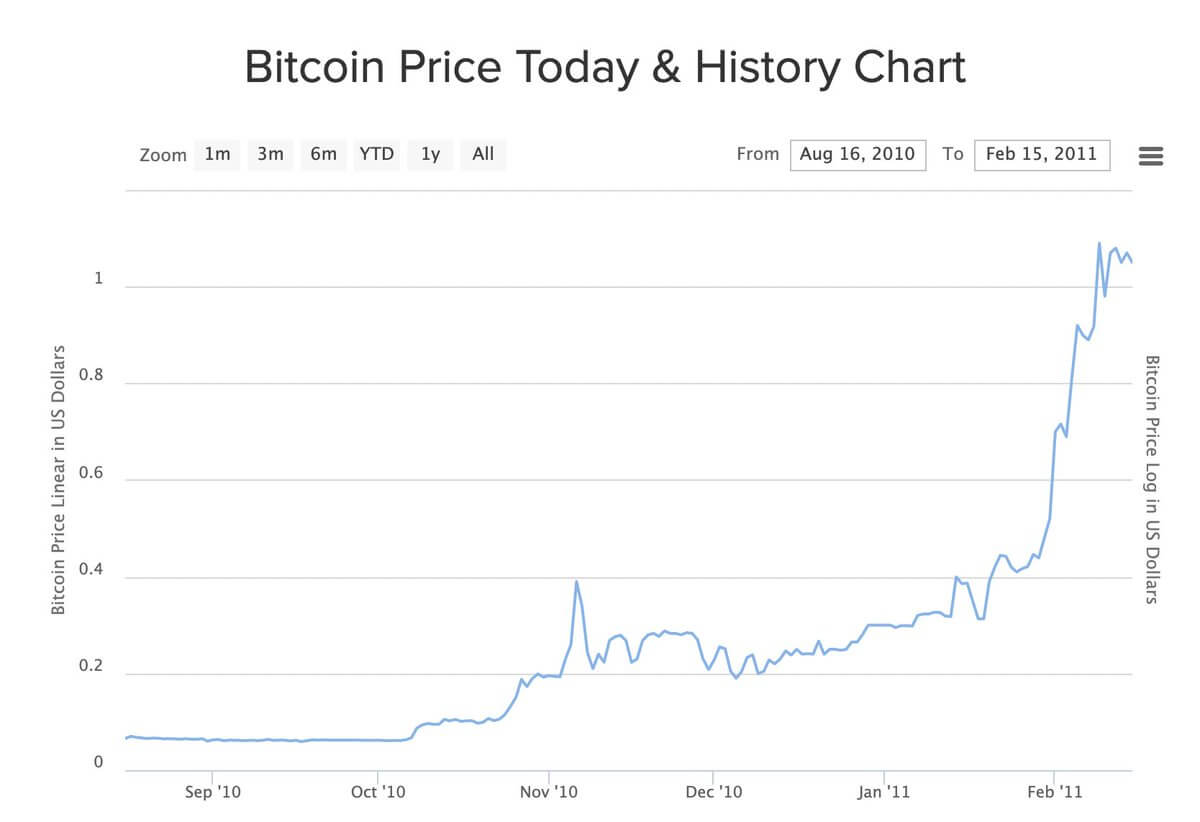
Task: Click the Sep '10 axis label
Action: [212, 791]
